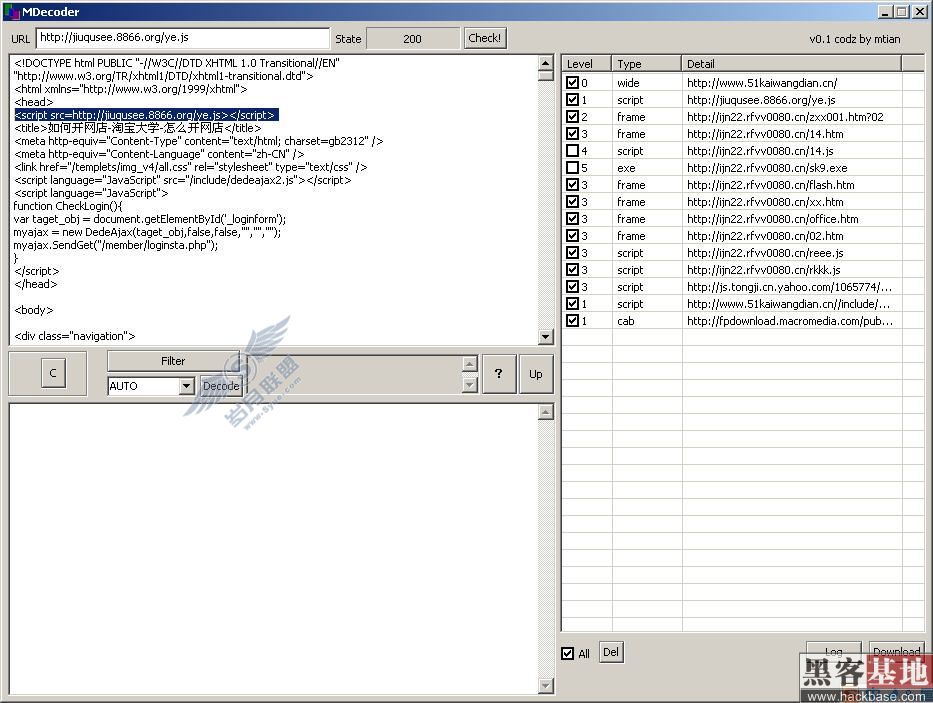The height and width of the screenshot is (703, 933).
Task: Select the http://www.51kaiwangdian.cn/ detail
Action: pyautogui.click(x=762, y=83)
